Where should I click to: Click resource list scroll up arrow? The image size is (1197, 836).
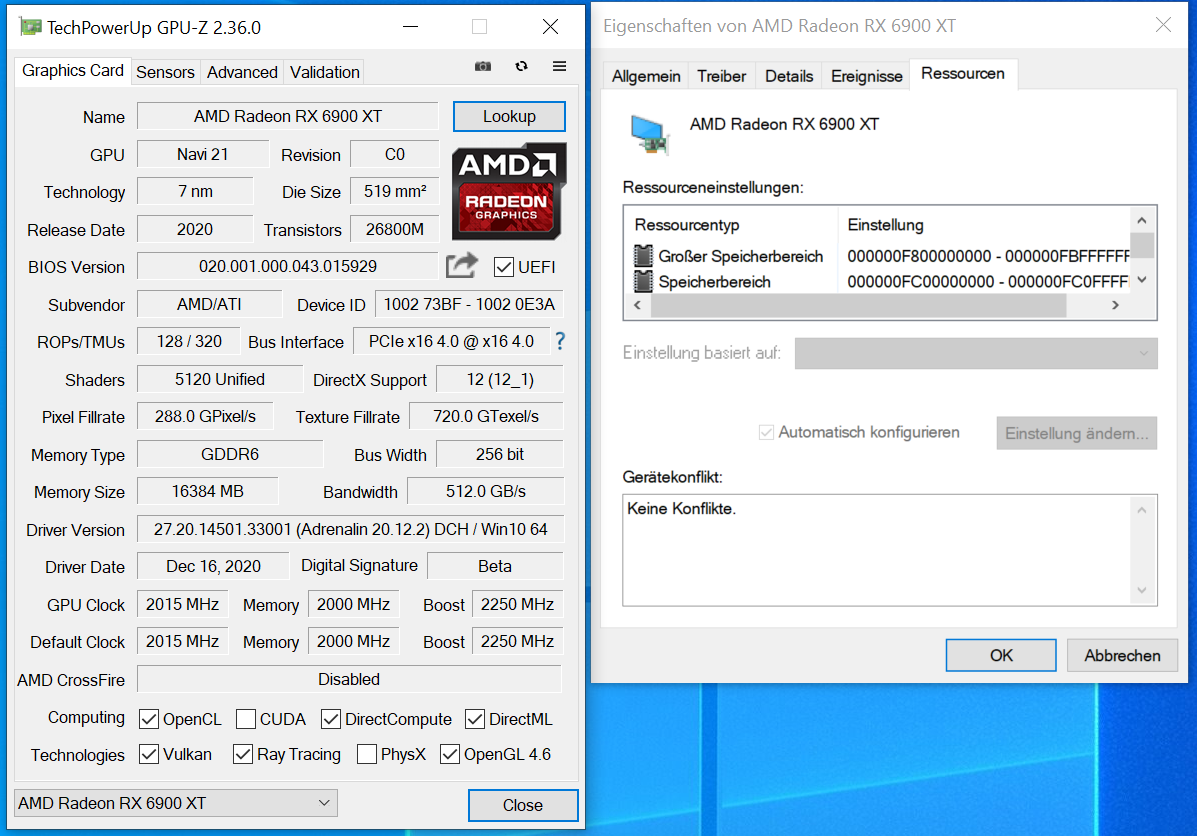pos(1142,221)
